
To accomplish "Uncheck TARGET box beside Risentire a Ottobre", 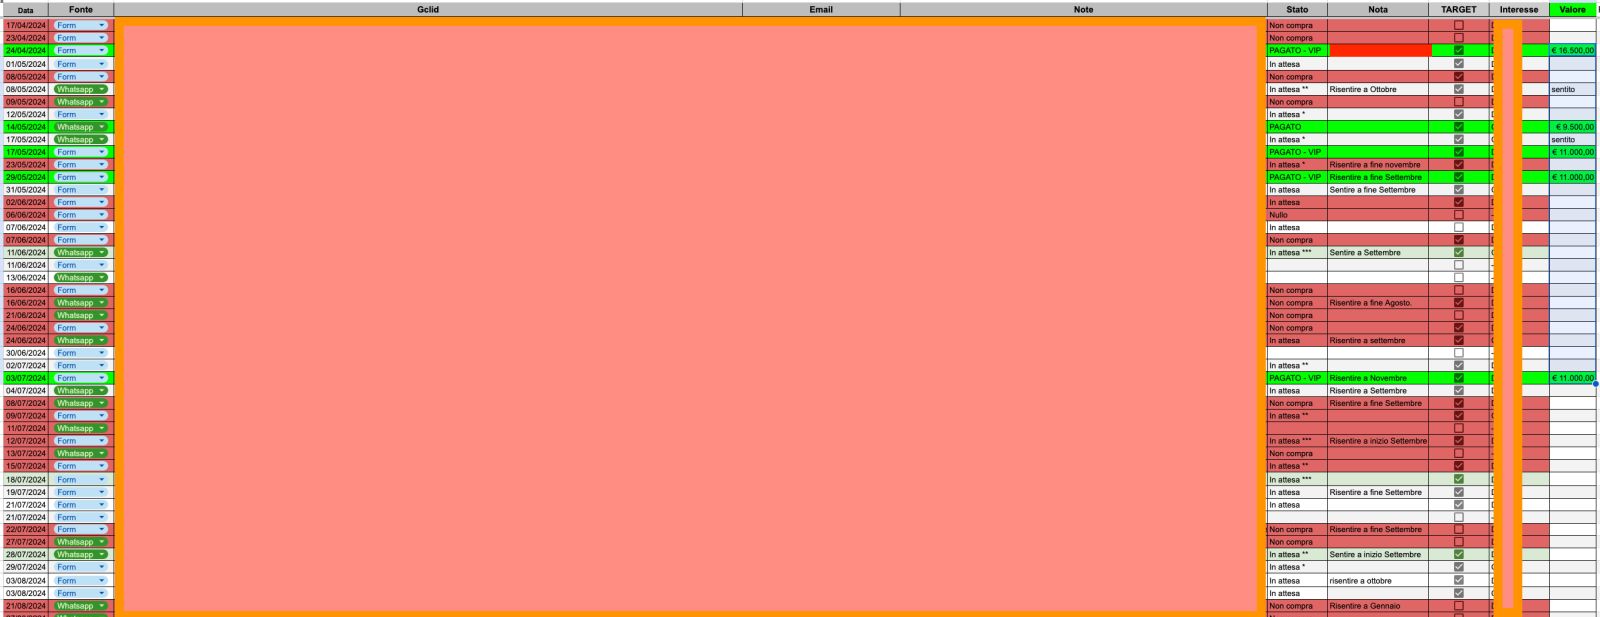I will (x=1458, y=89).
